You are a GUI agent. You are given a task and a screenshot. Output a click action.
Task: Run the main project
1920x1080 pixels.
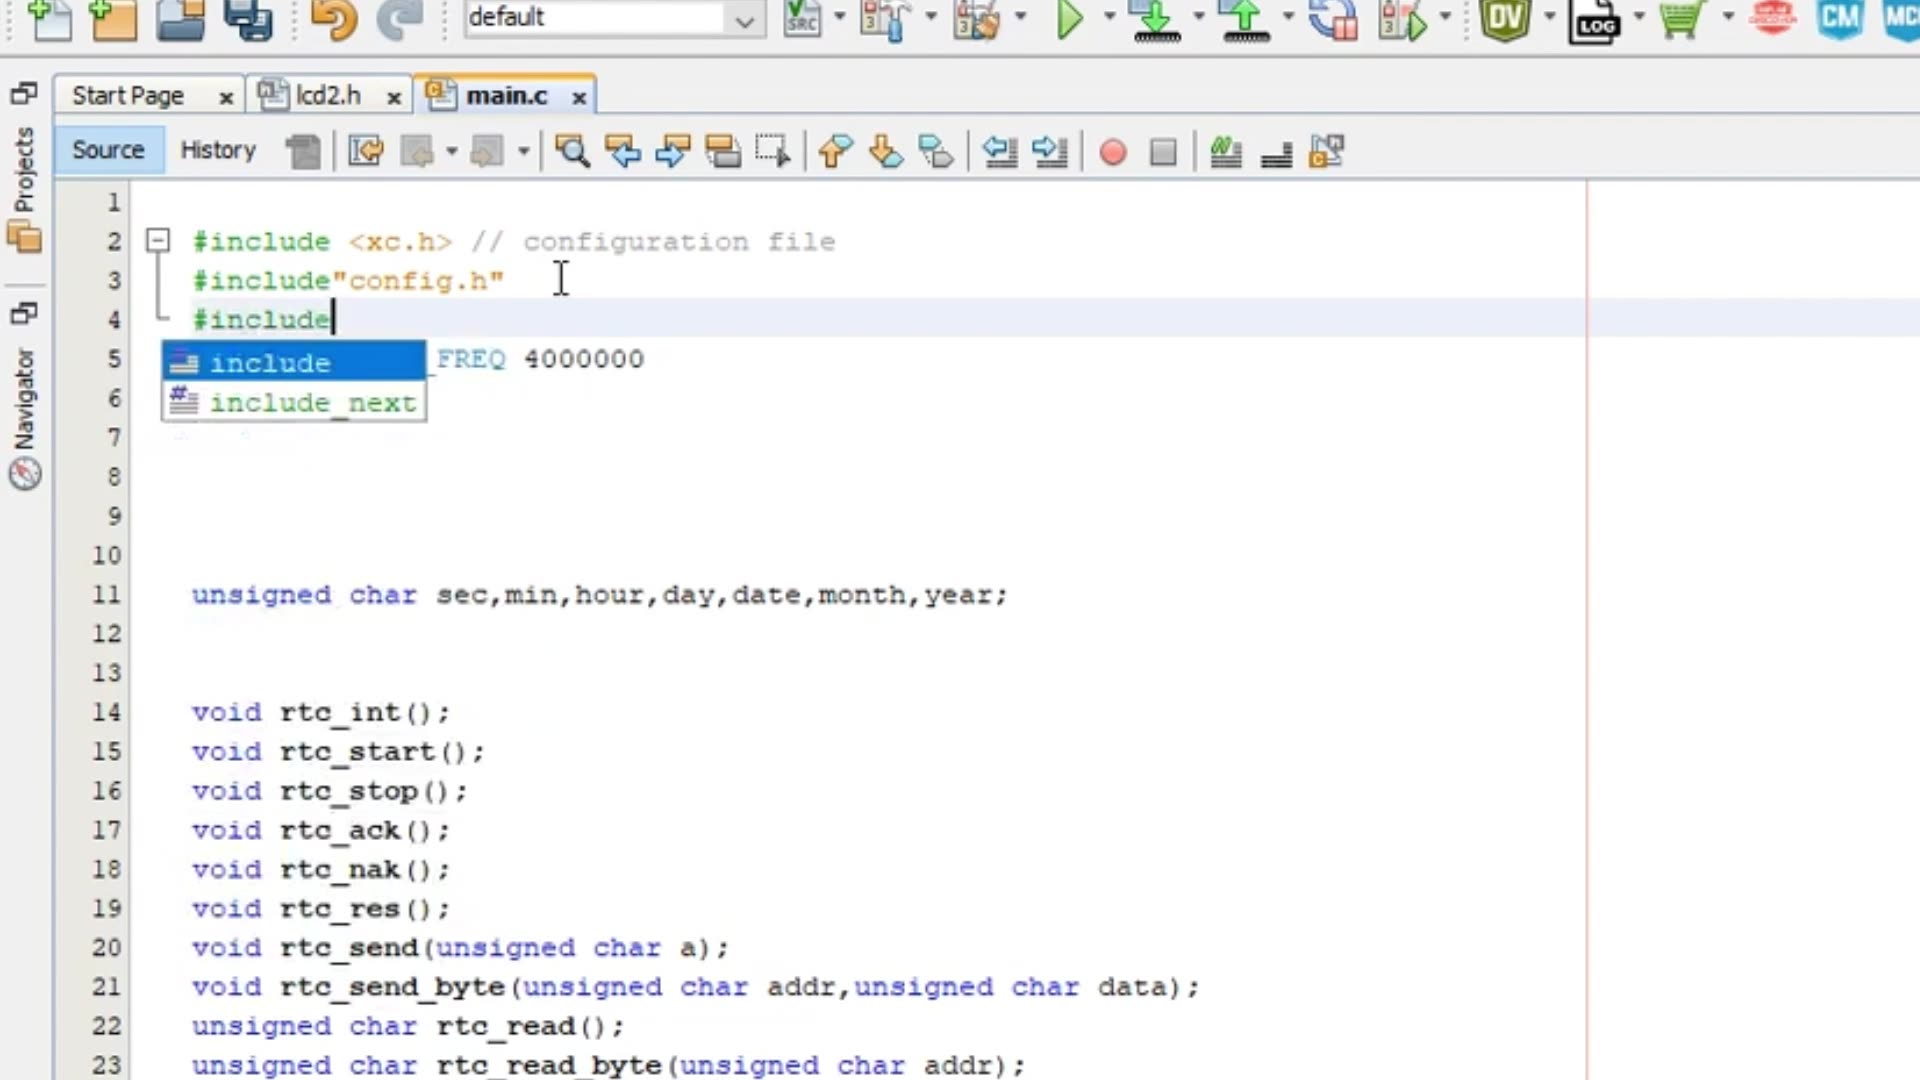[x=1070, y=20]
